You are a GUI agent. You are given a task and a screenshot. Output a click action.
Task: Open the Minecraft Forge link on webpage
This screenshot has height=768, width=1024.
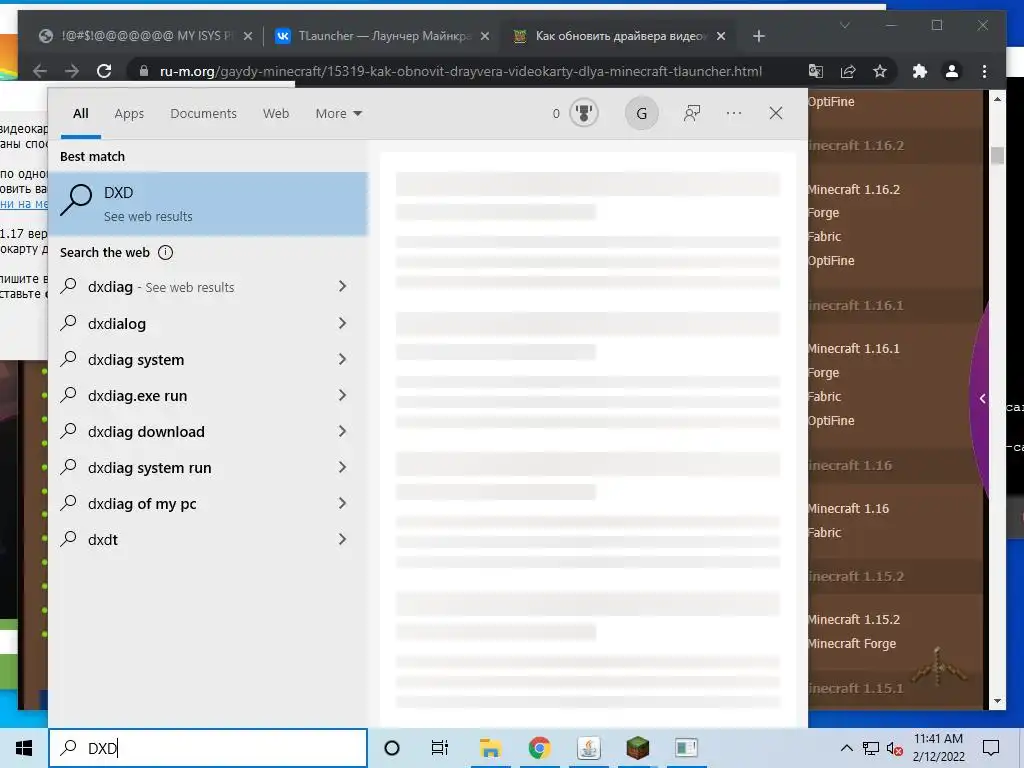pyautogui.click(x=852, y=643)
